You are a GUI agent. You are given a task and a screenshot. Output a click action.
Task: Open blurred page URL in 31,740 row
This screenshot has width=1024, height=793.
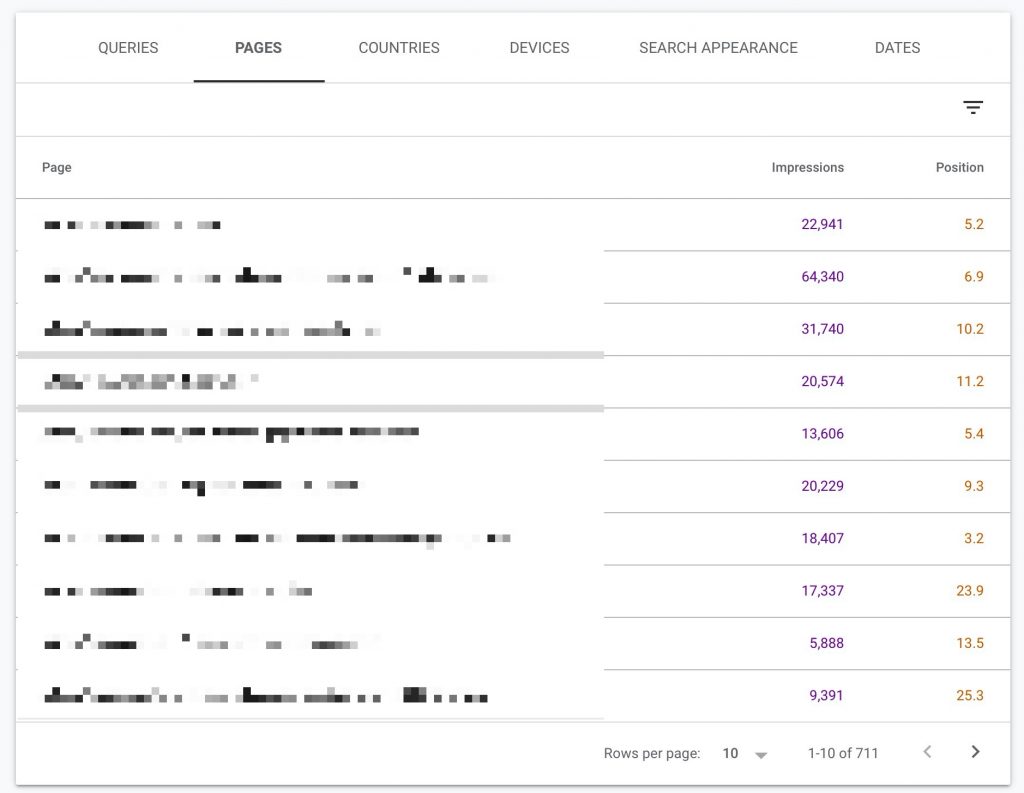(x=212, y=329)
